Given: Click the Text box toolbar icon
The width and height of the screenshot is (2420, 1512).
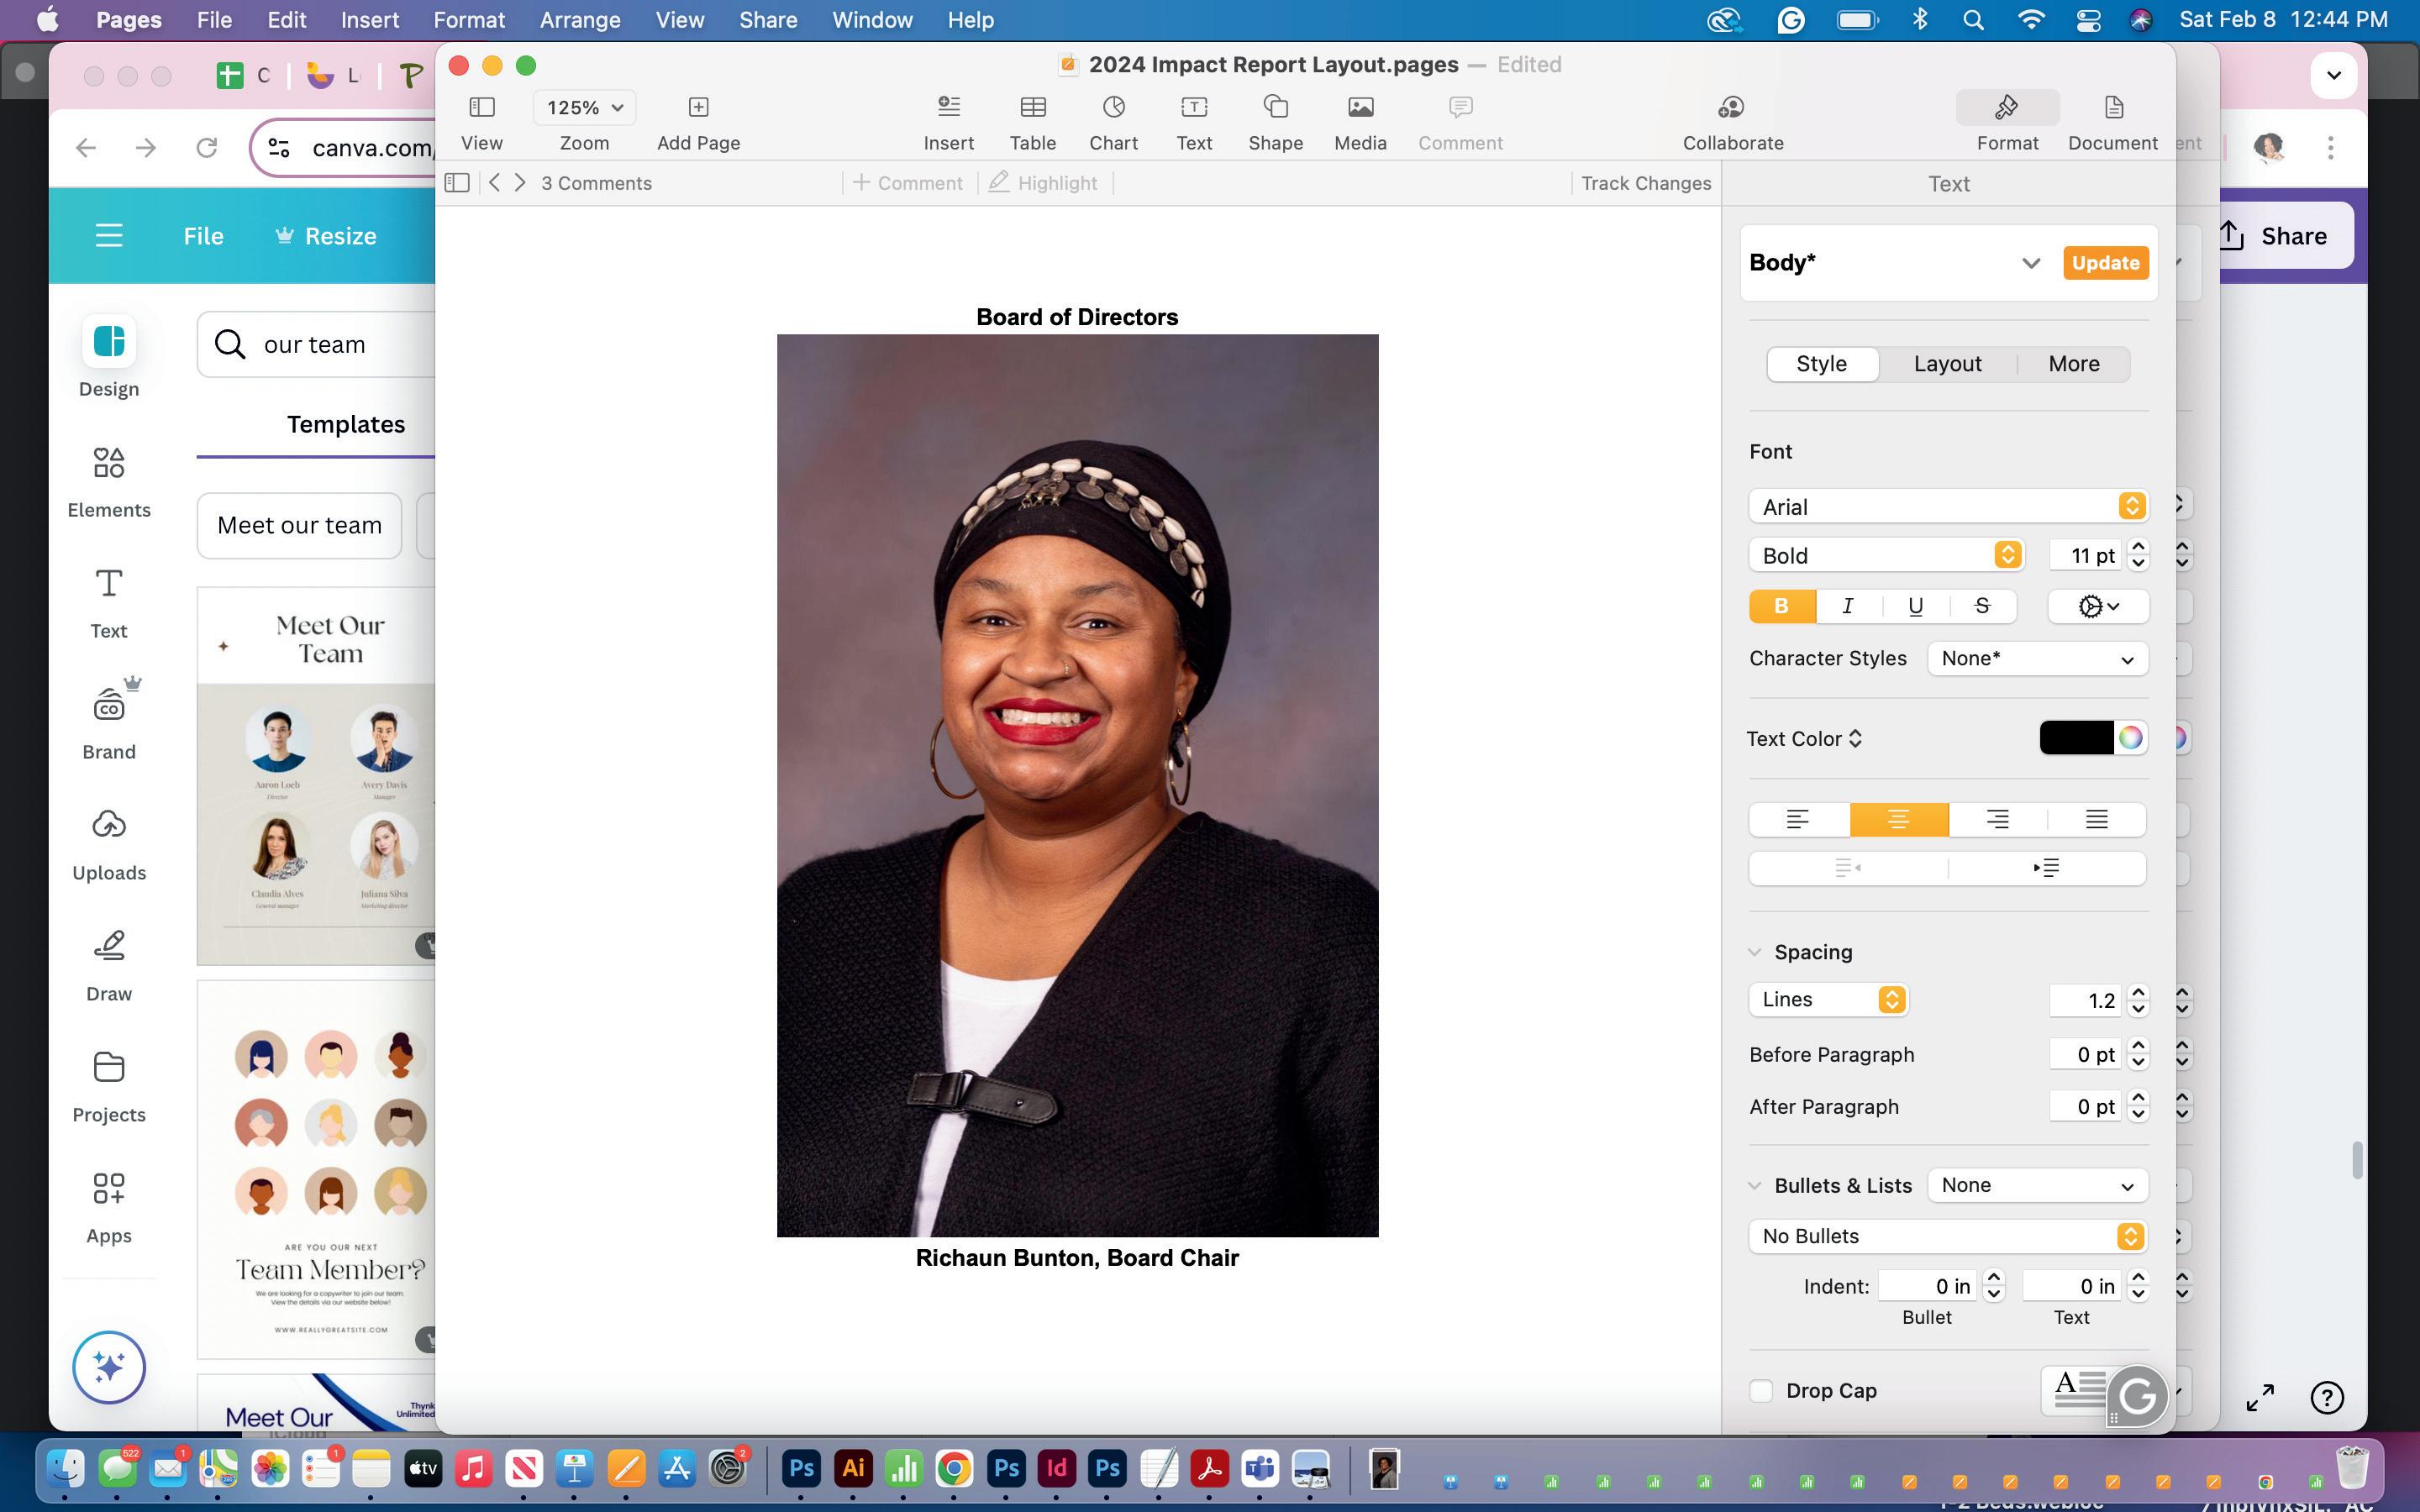Looking at the screenshot, I should point(1194,107).
